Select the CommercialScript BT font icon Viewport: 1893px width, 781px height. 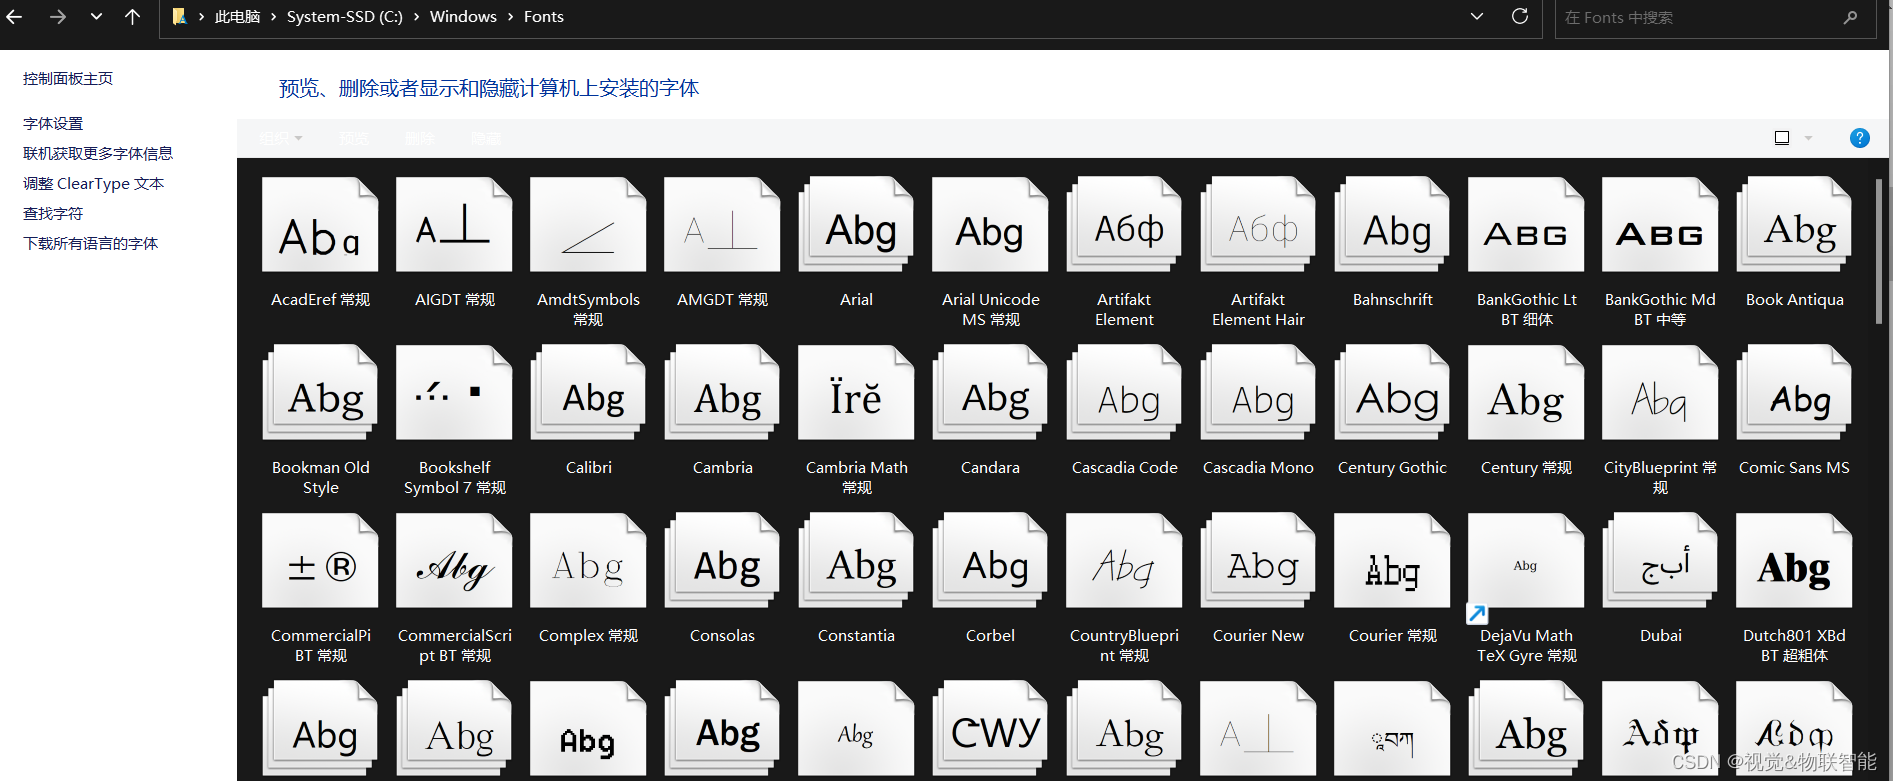[454, 561]
